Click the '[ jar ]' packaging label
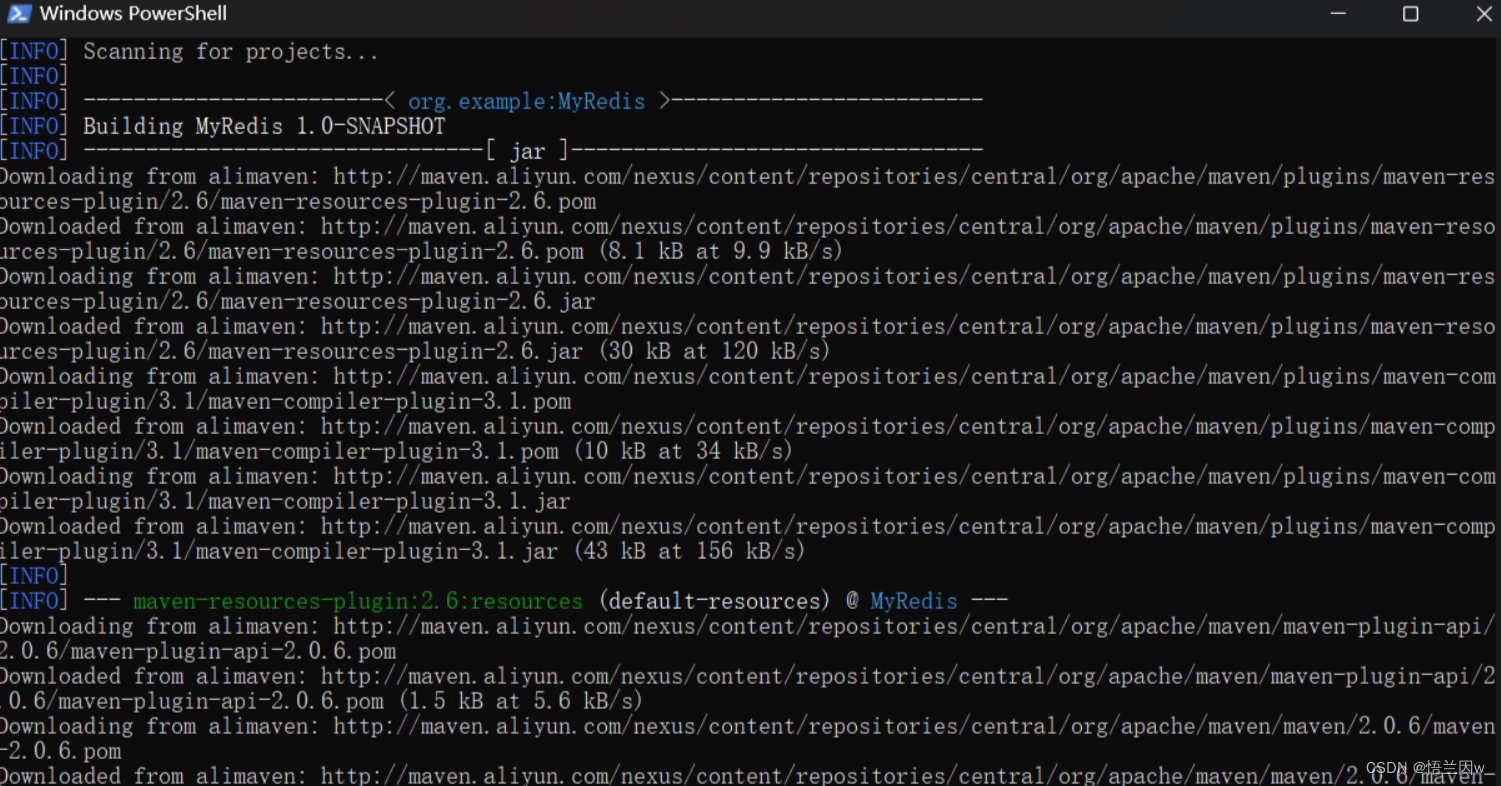This screenshot has width=1501, height=786. tap(527, 152)
